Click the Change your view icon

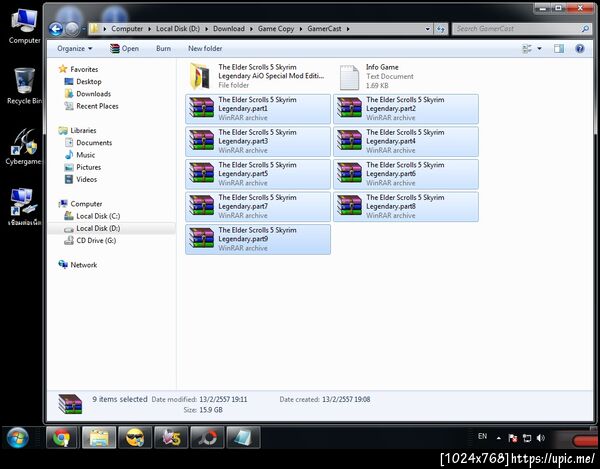[527, 49]
